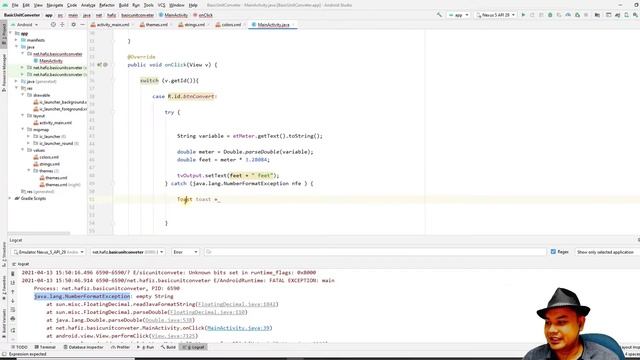
Task: Expand the manifests folder arrow
Action: tap(16, 40)
